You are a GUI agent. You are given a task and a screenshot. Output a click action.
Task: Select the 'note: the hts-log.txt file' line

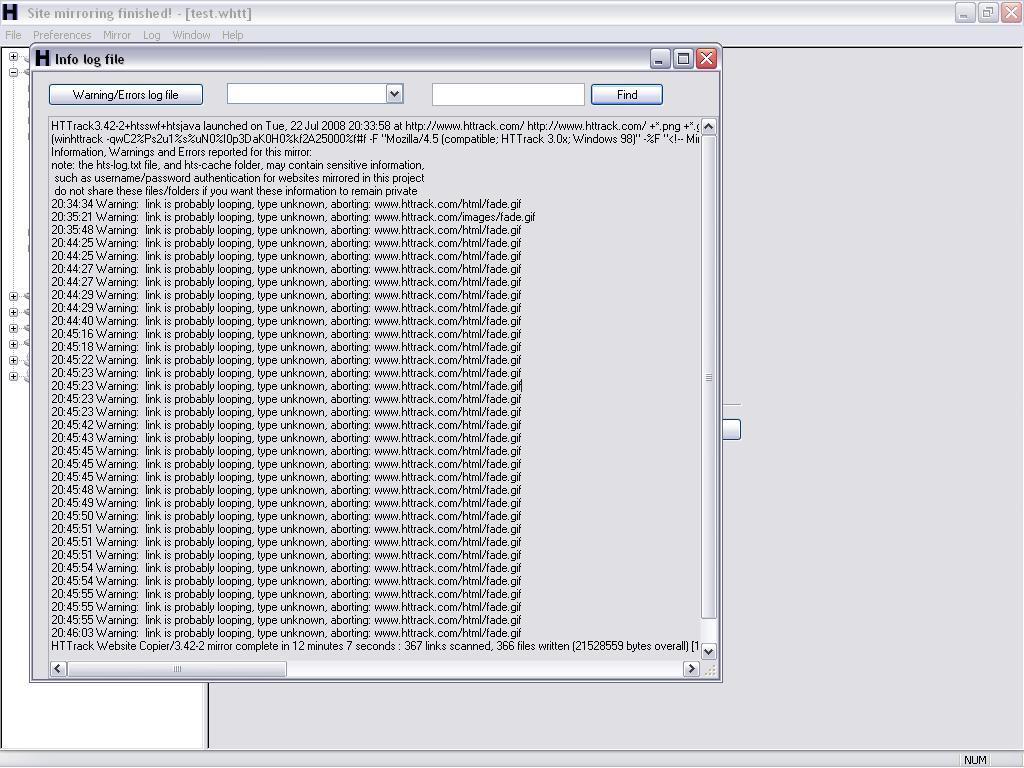pyautogui.click(x=238, y=165)
